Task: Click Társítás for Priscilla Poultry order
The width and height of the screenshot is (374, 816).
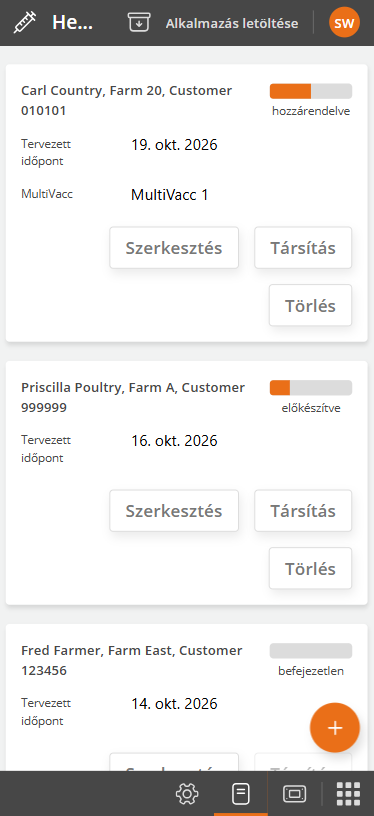Action: (303, 511)
